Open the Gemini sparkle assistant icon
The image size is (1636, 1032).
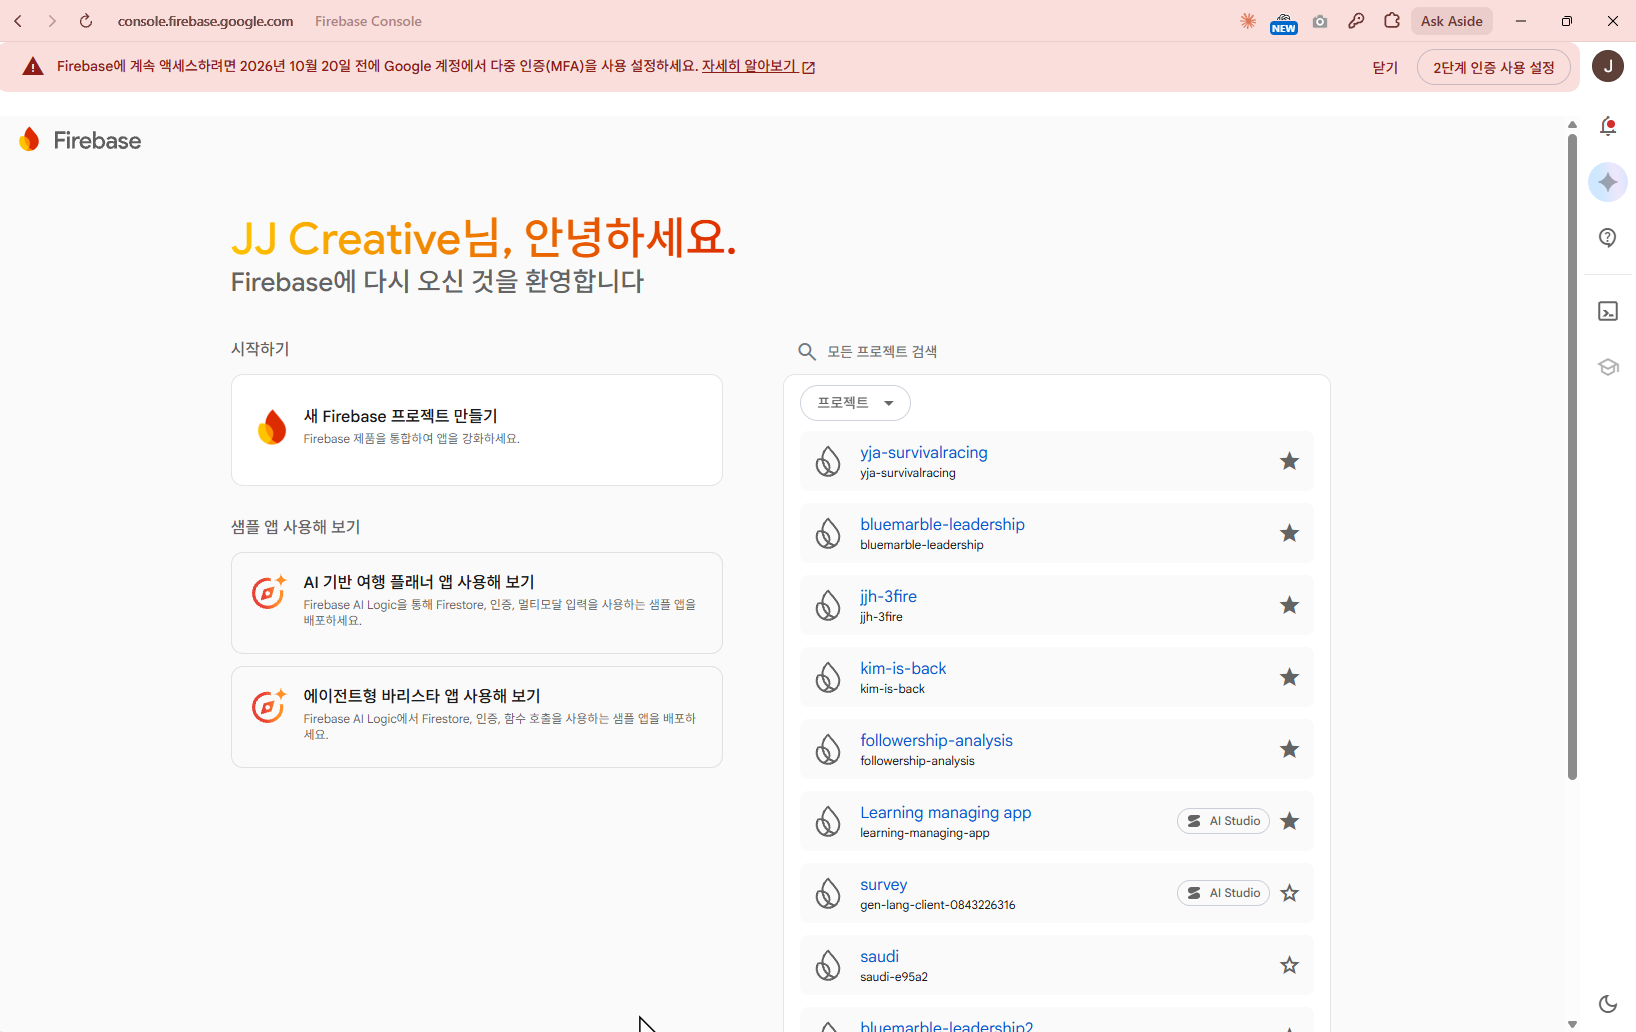(x=1608, y=182)
